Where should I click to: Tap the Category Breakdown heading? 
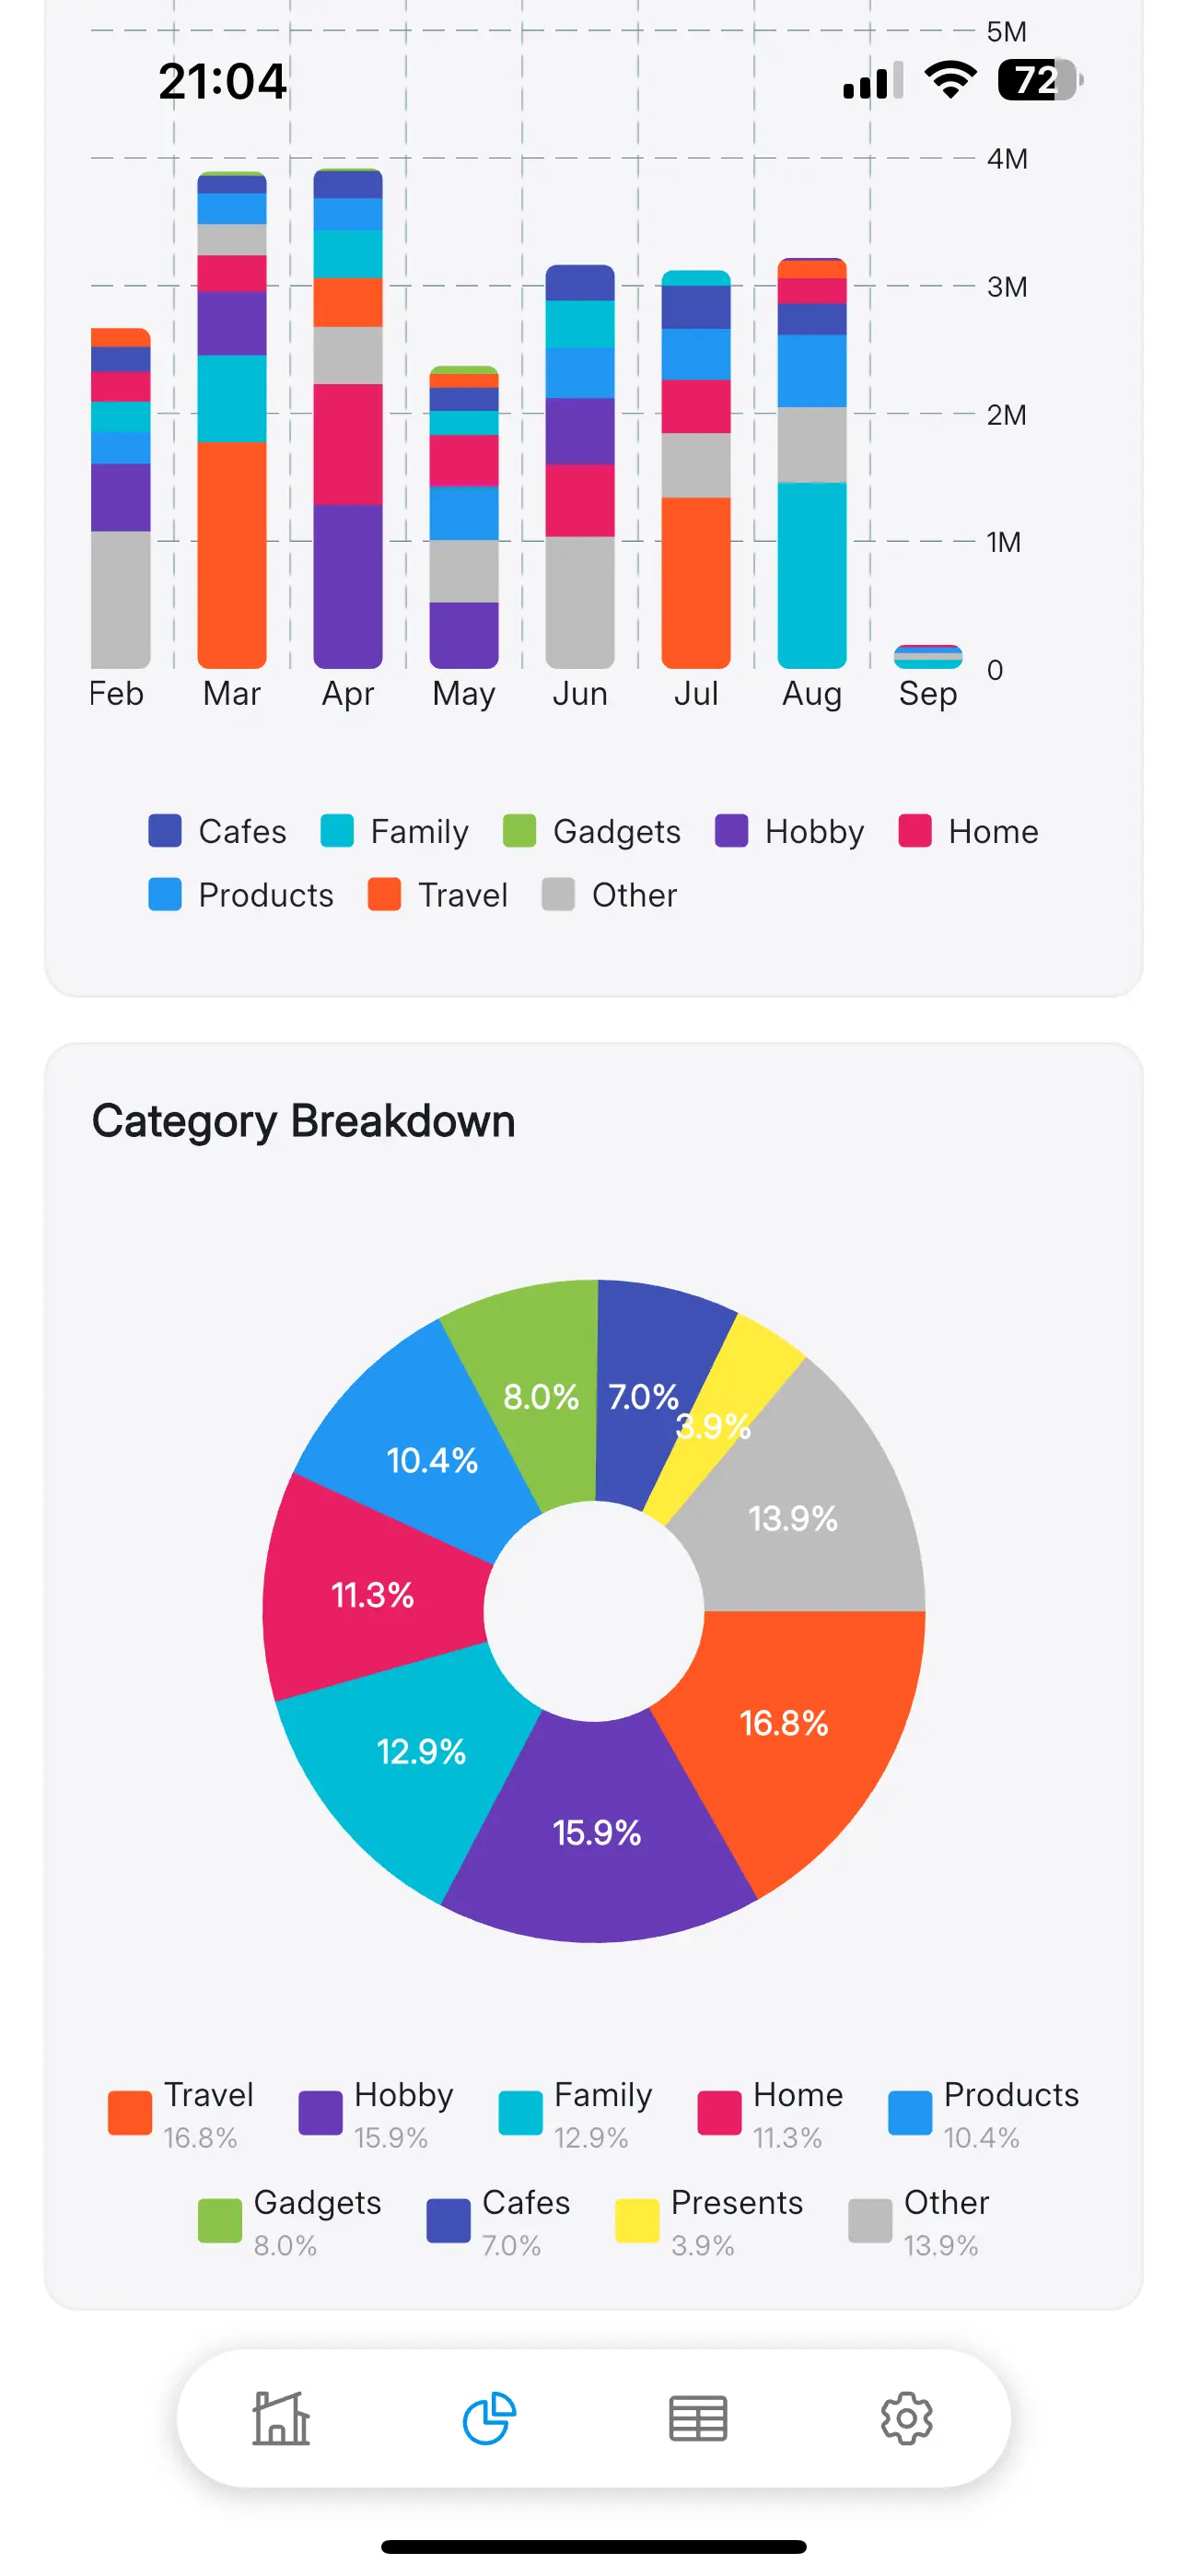304,1120
